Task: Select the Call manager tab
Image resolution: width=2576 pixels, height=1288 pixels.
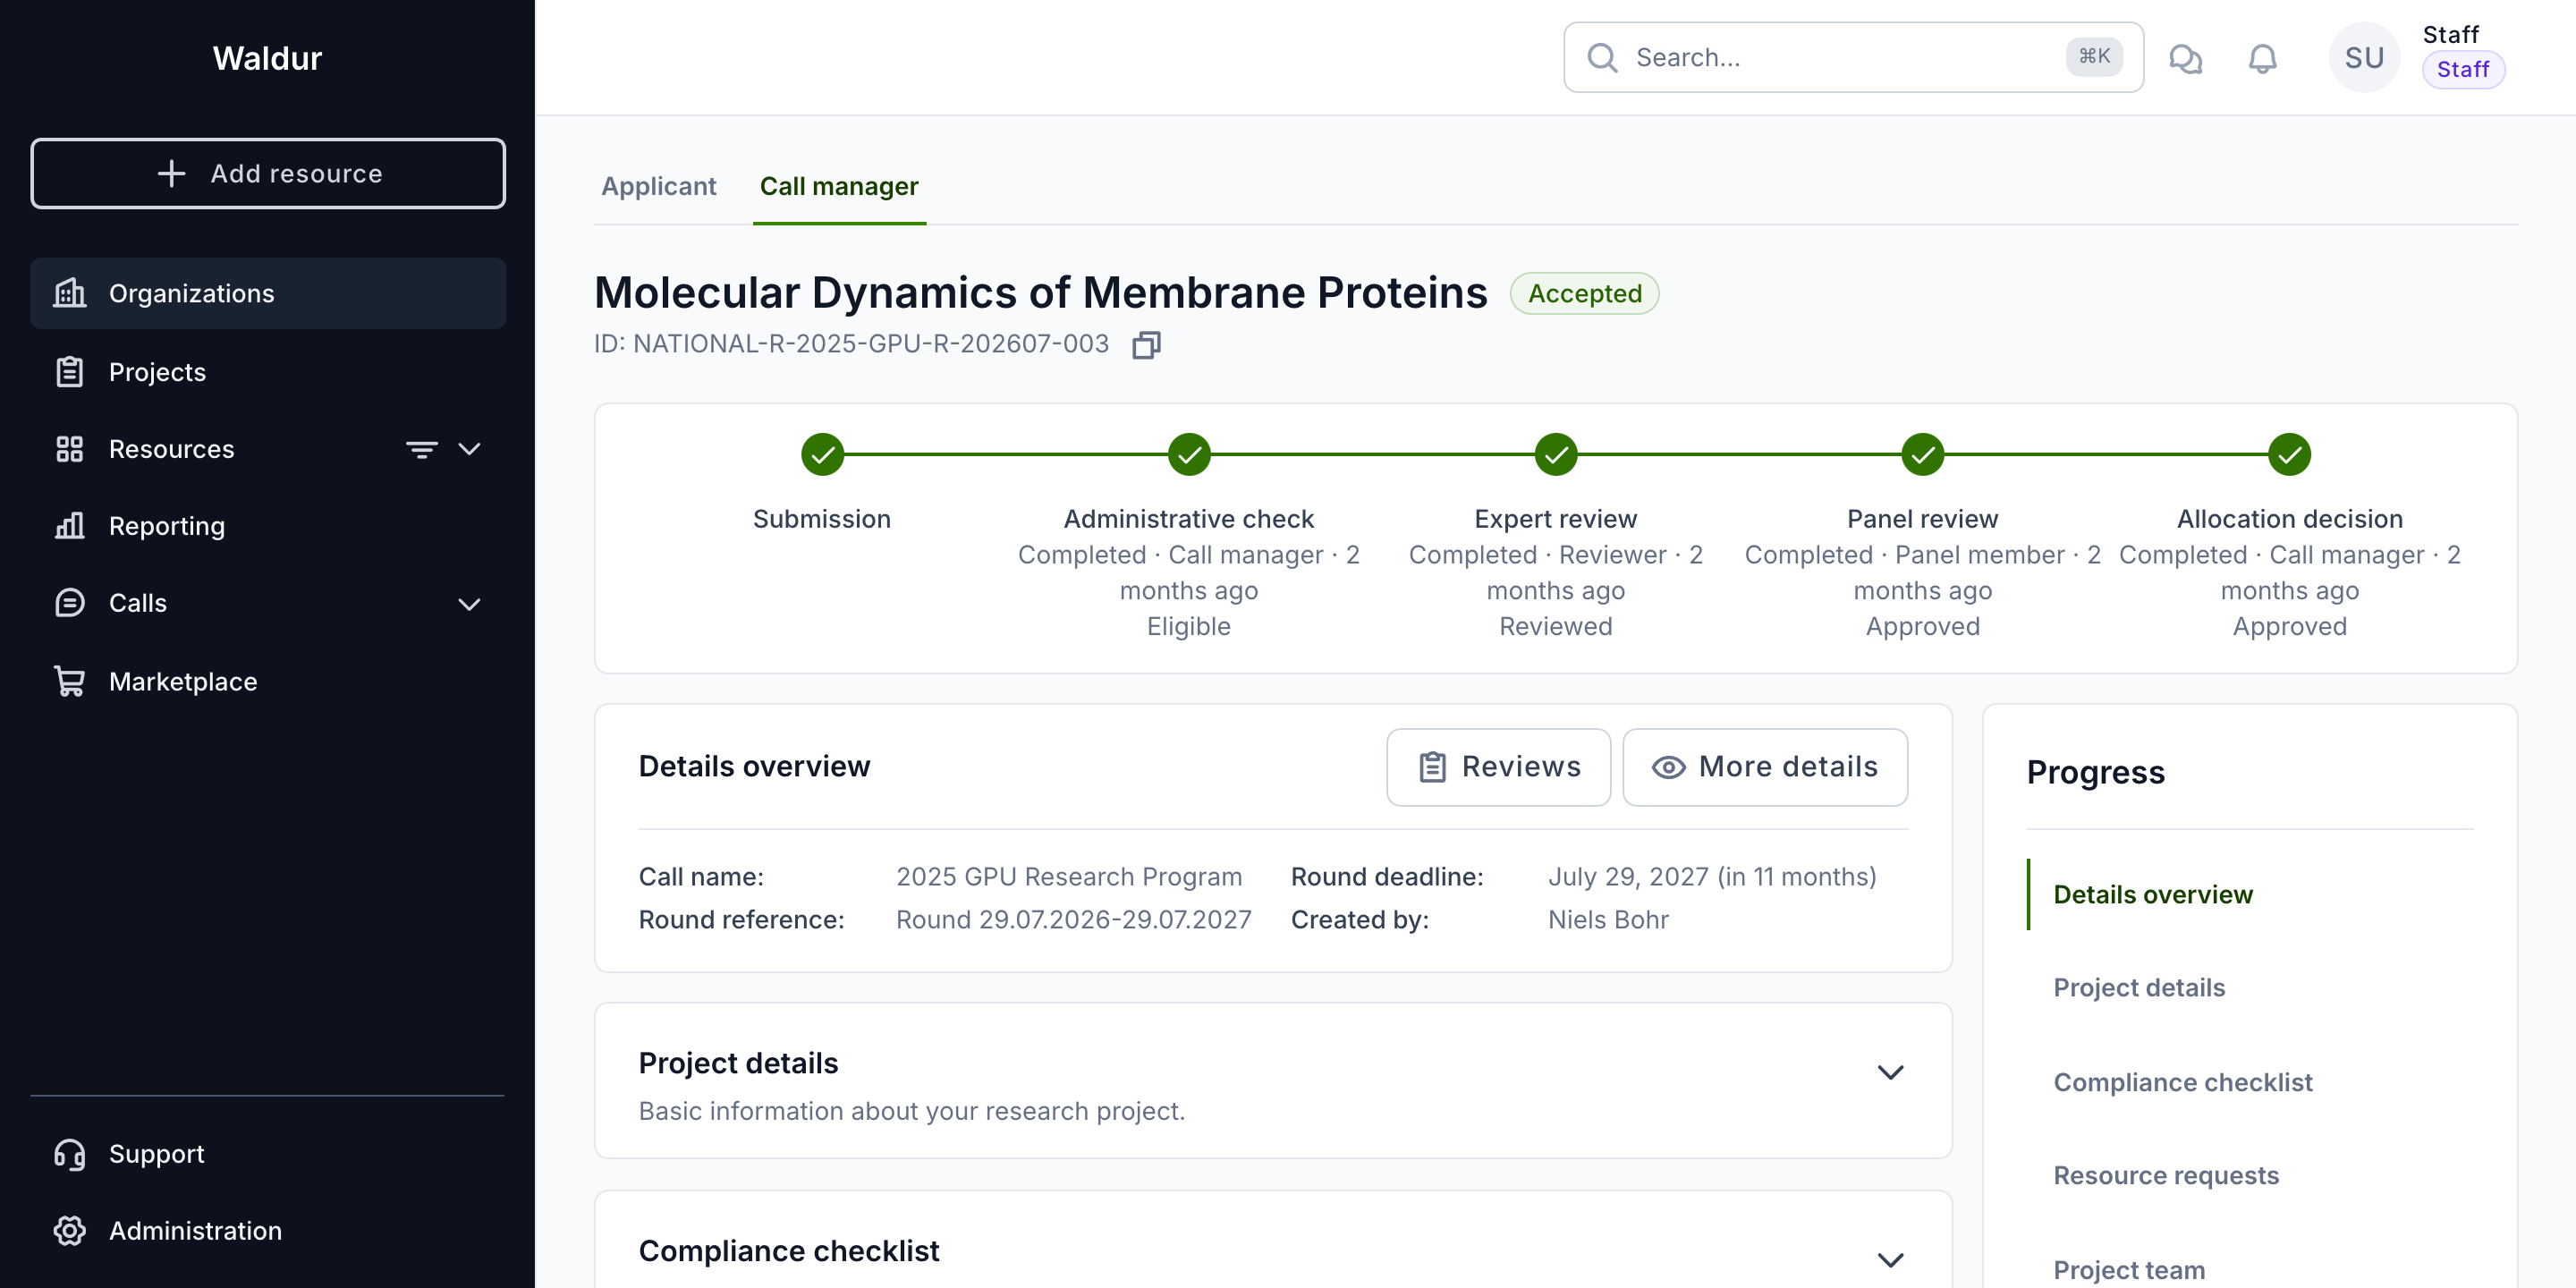Action: pos(839,187)
